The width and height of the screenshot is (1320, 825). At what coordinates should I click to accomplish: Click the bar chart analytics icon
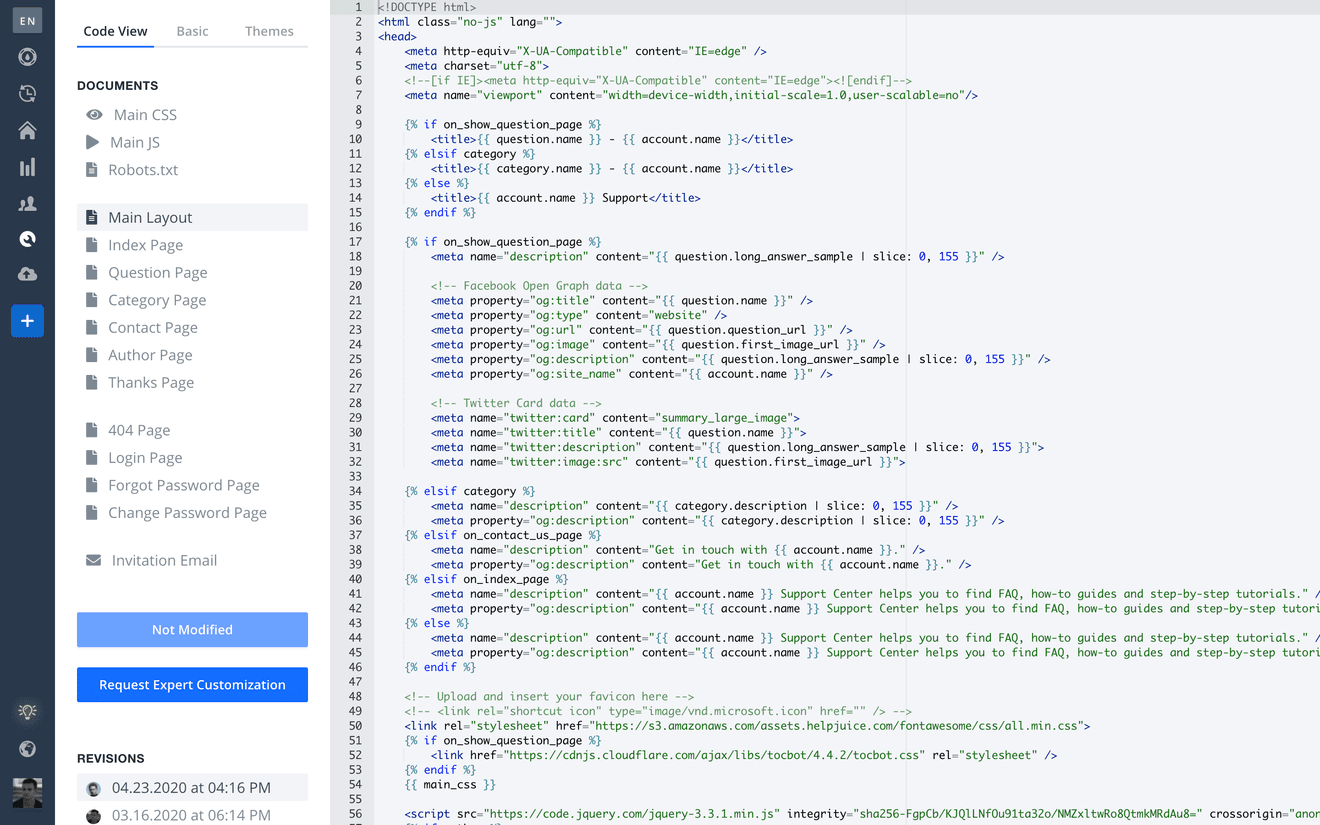[x=27, y=167]
